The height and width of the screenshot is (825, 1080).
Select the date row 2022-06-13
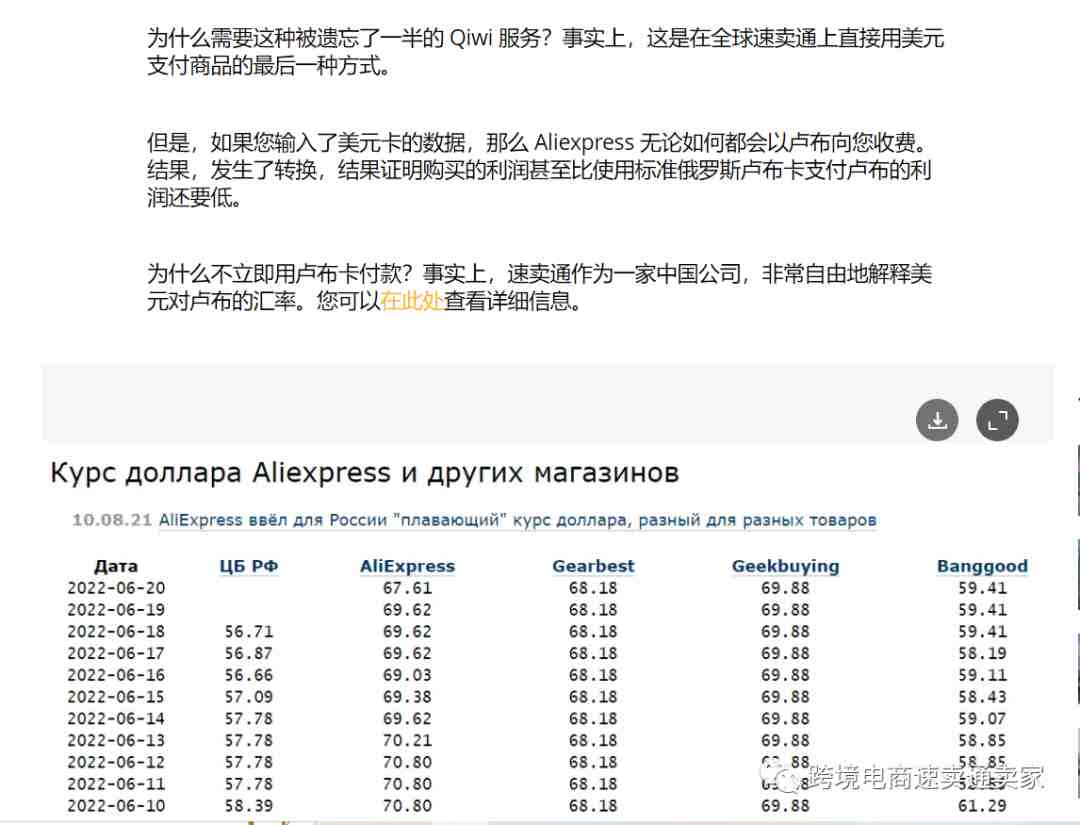pyautogui.click(x=116, y=740)
